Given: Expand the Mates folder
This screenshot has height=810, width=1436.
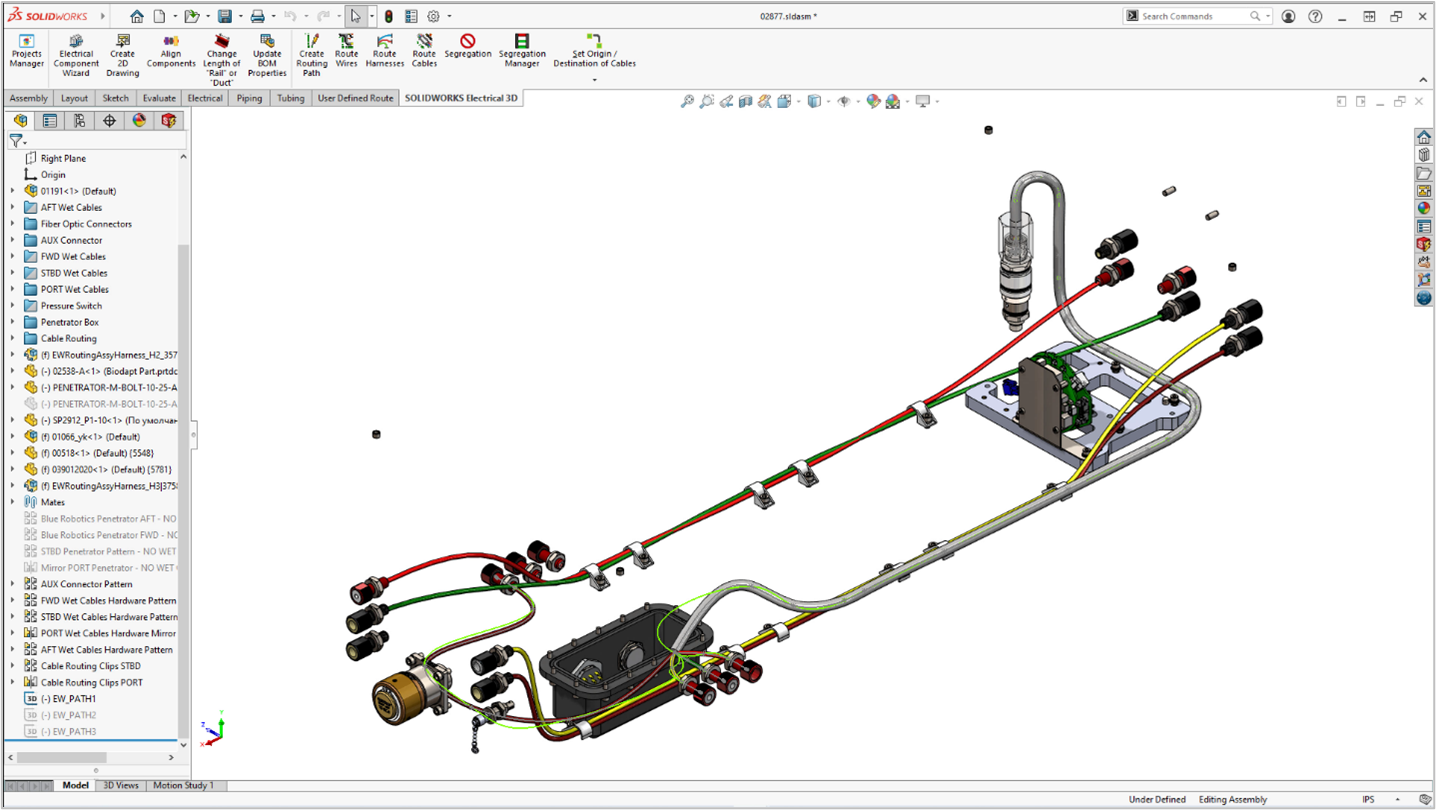Looking at the screenshot, I should coord(10,501).
